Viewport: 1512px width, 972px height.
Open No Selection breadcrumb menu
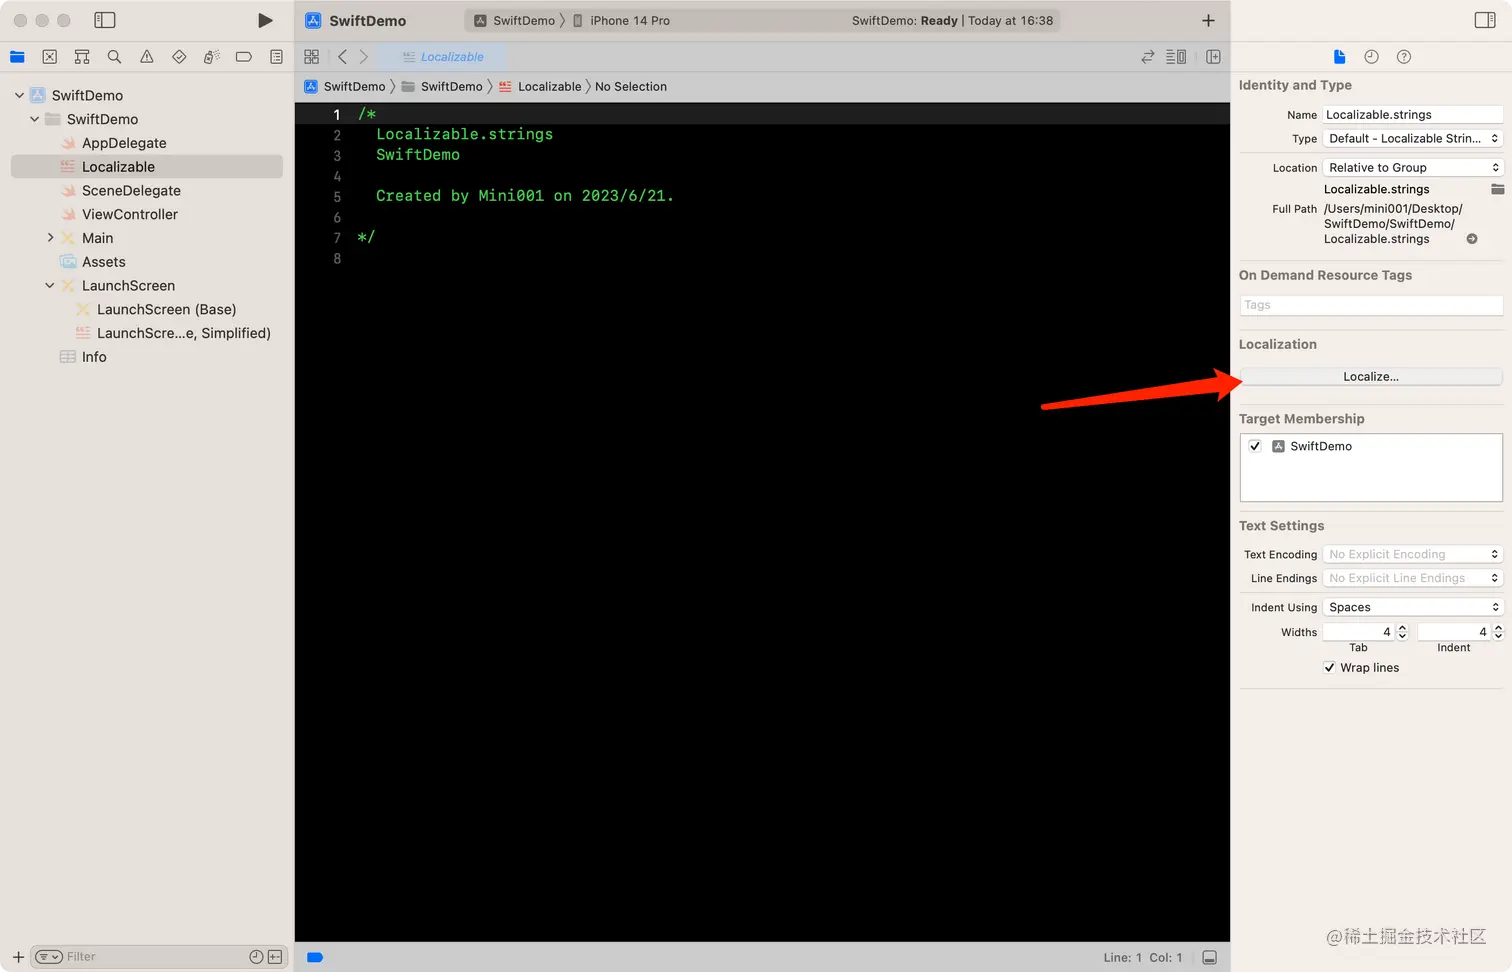pyautogui.click(x=631, y=86)
